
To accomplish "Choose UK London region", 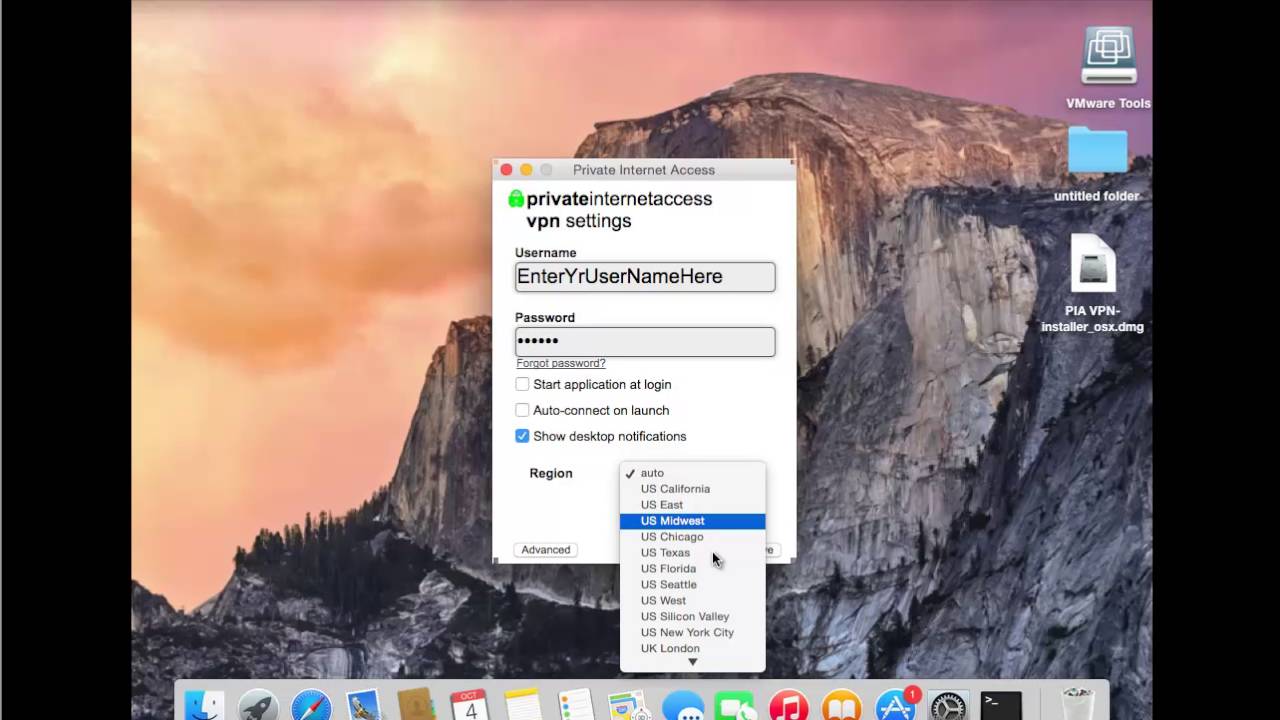I will (x=692, y=649).
